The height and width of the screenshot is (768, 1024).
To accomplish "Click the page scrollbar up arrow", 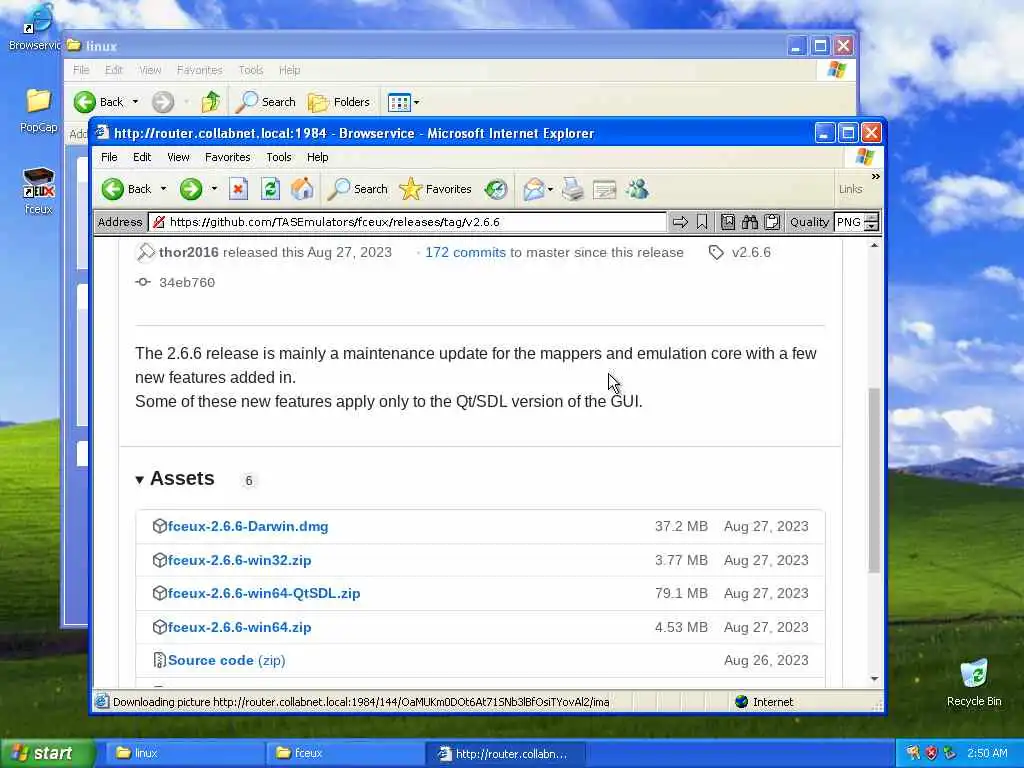I will (x=874, y=246).
